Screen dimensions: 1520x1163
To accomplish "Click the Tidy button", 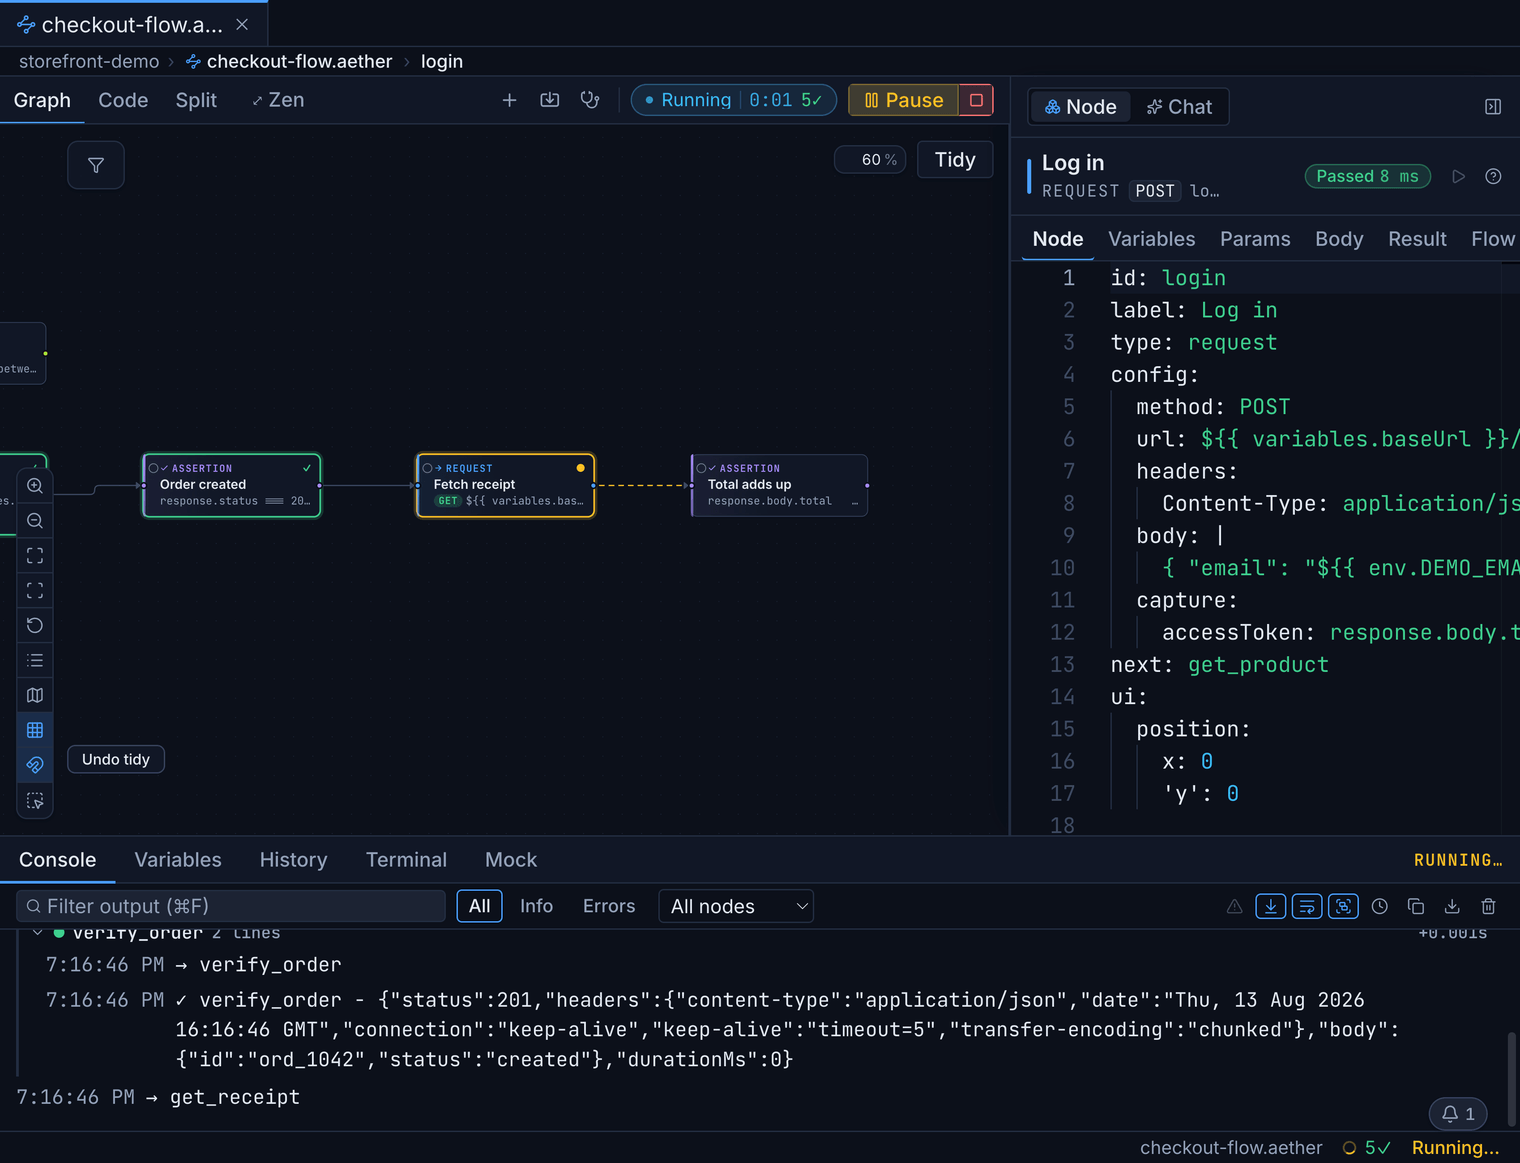I will click(x=955, y=160).
